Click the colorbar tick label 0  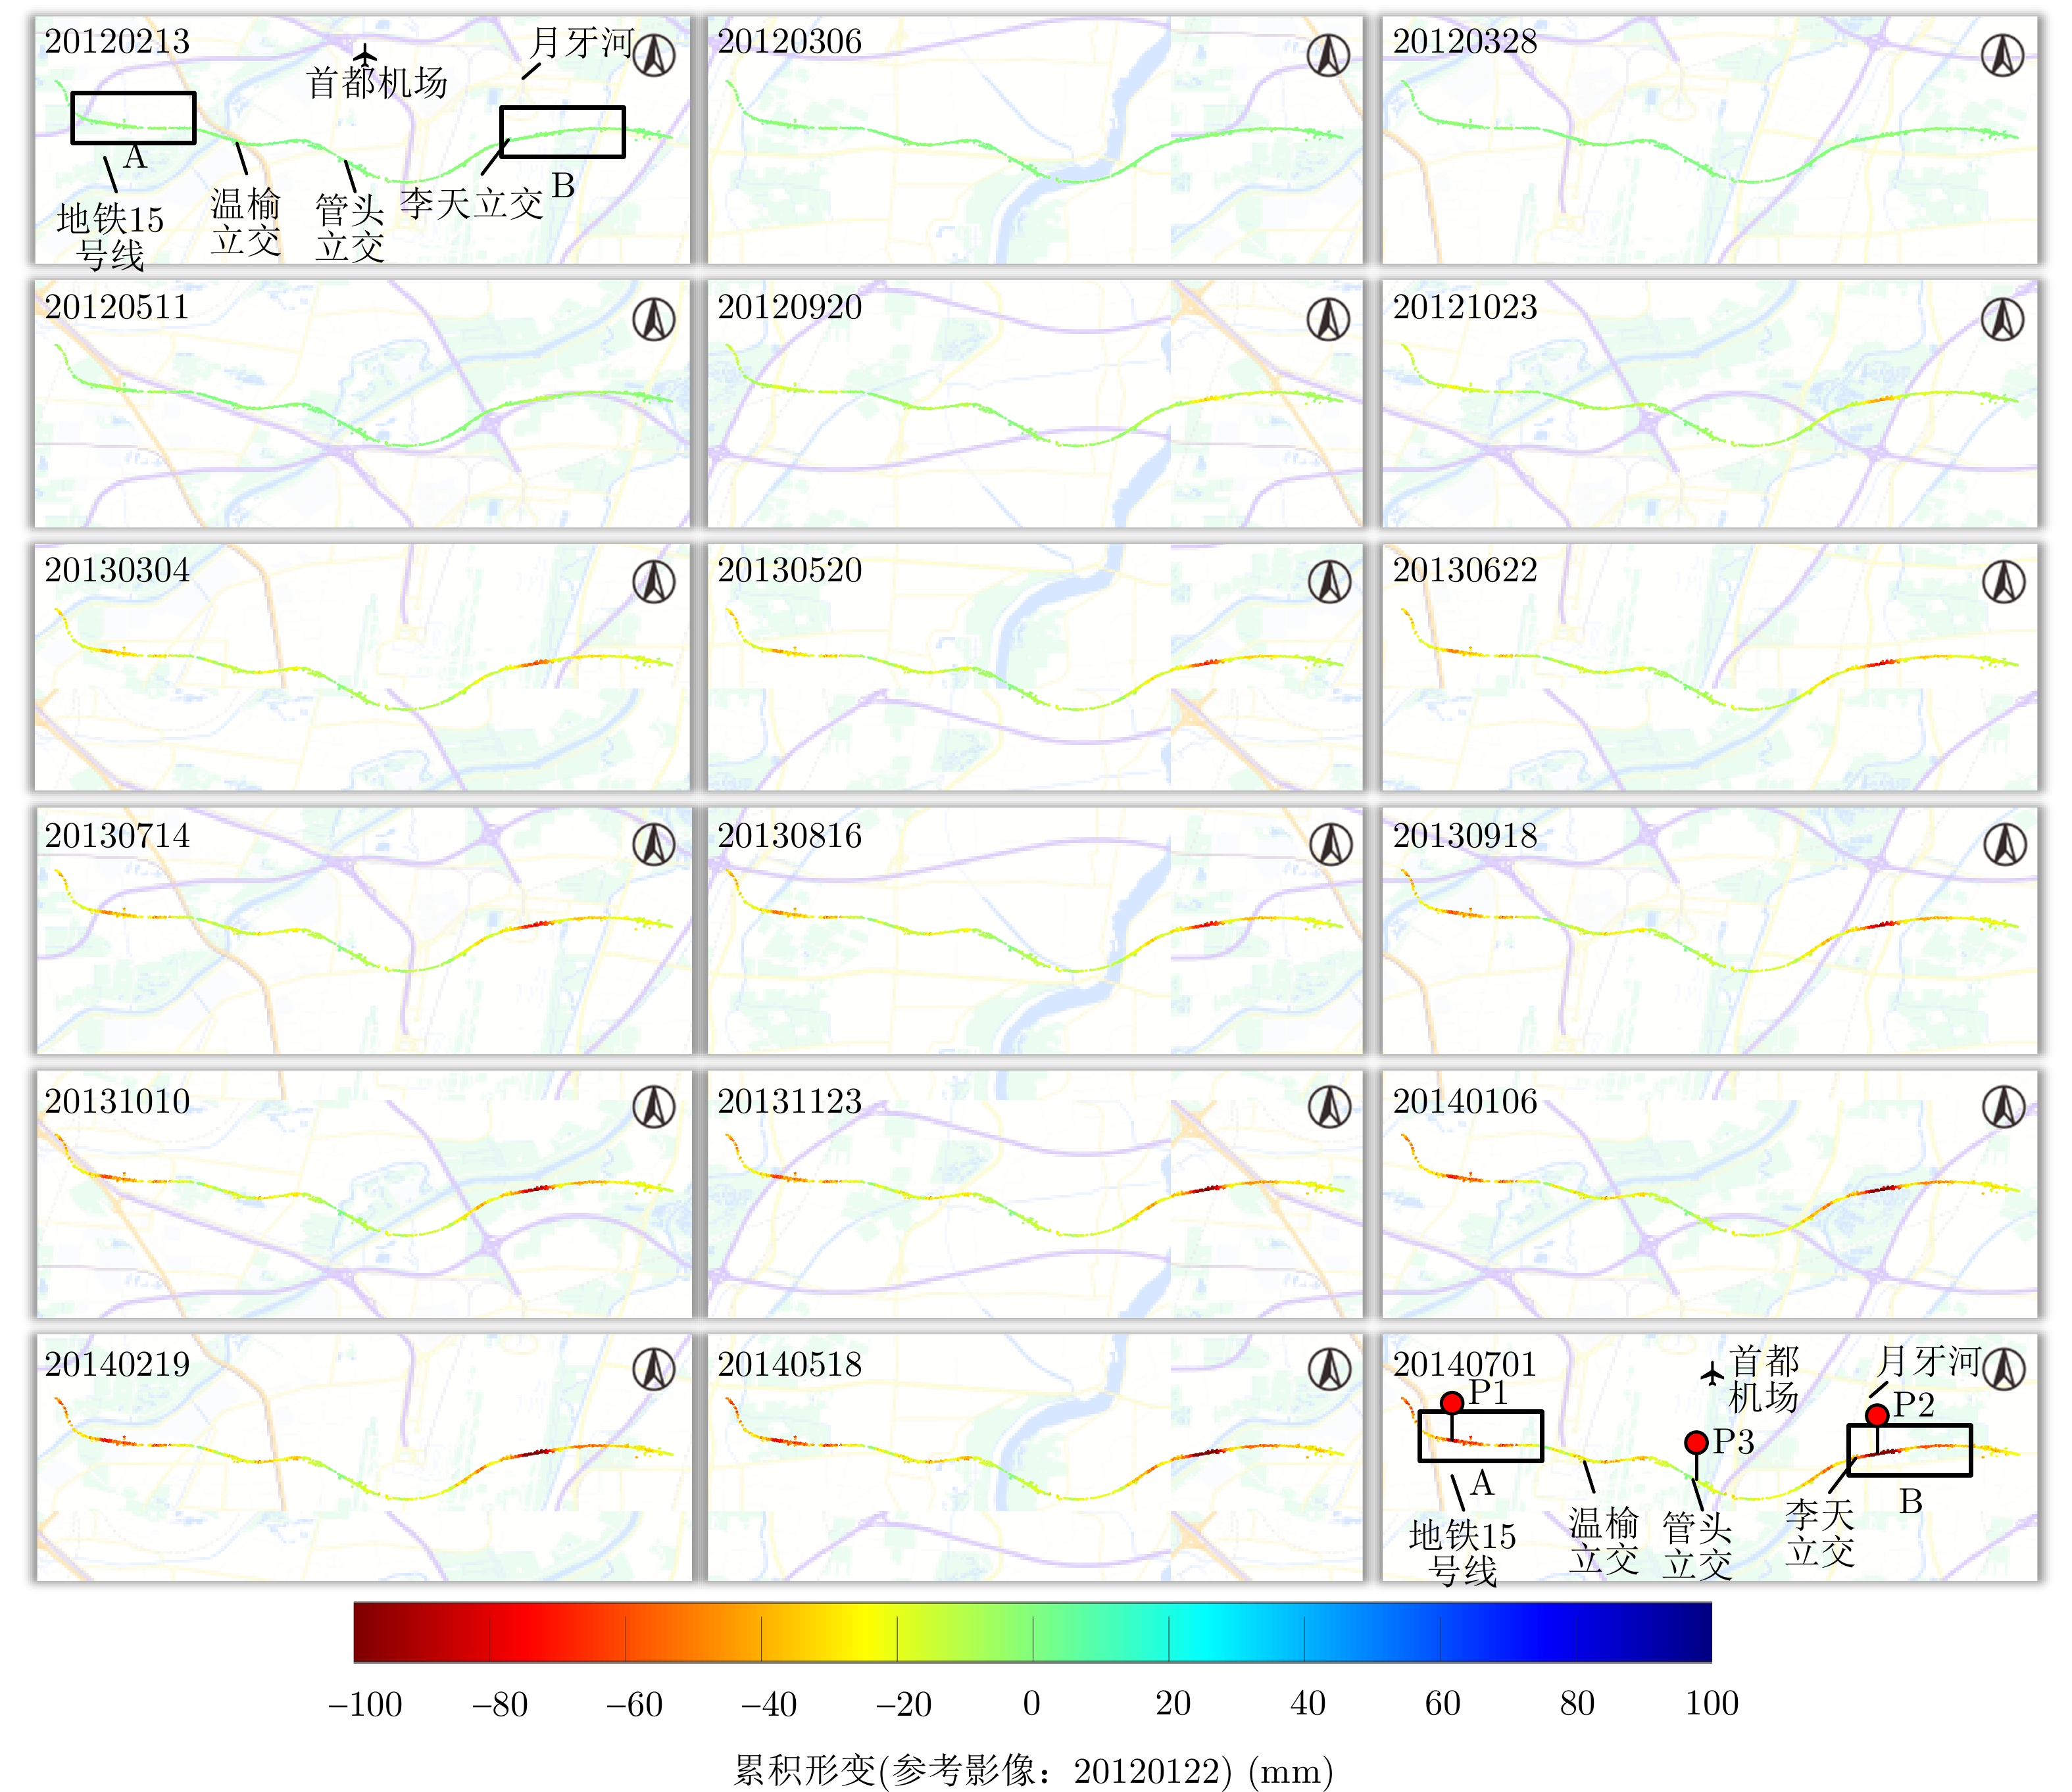pyautogui.click(x=1032, y=1703)
